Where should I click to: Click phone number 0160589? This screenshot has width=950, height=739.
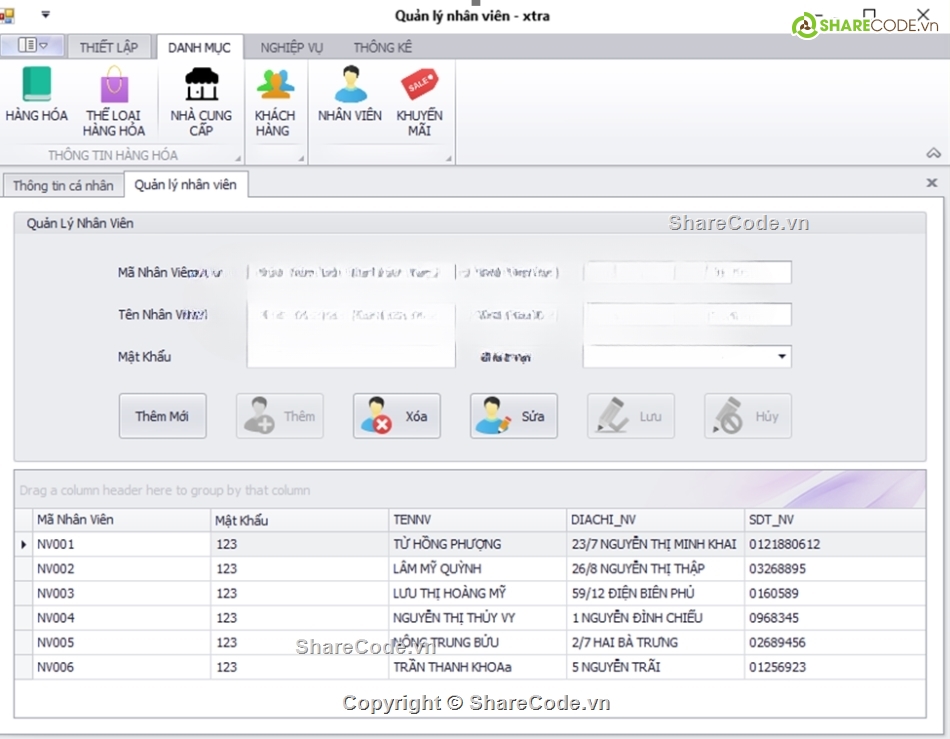pos(835,593)
